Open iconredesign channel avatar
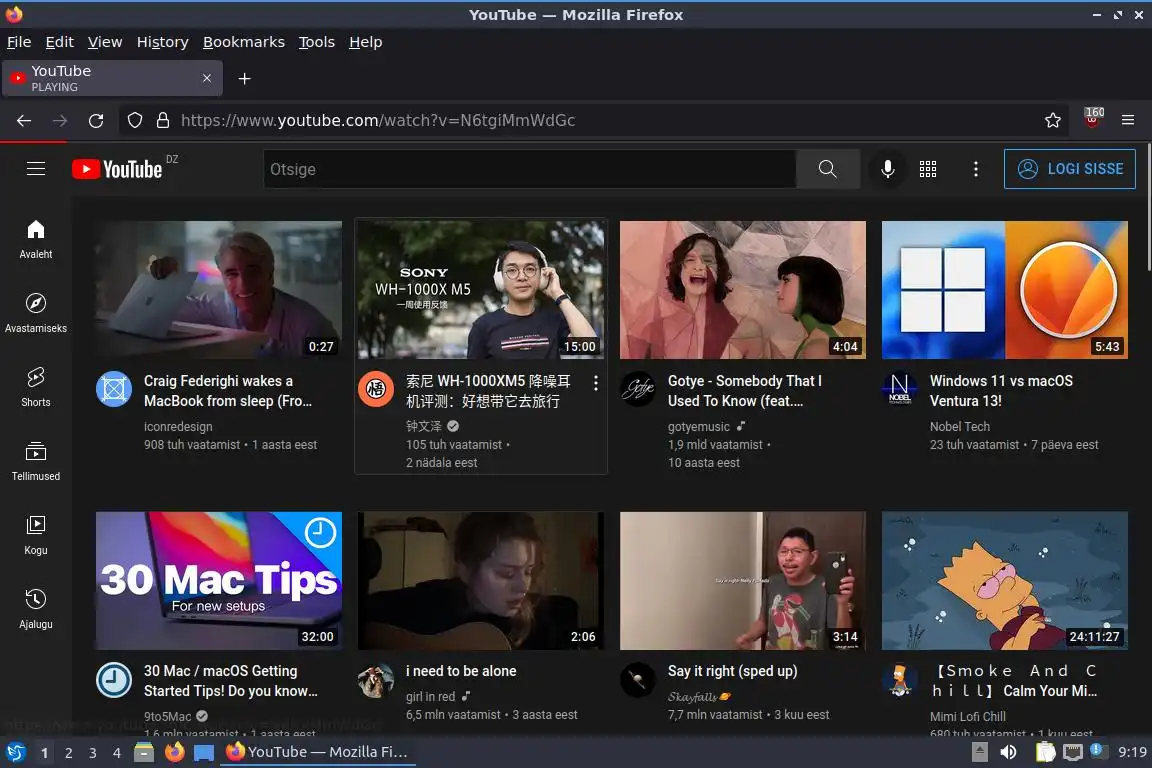The height and width of the screenshot is (768, 1152). 114,389
